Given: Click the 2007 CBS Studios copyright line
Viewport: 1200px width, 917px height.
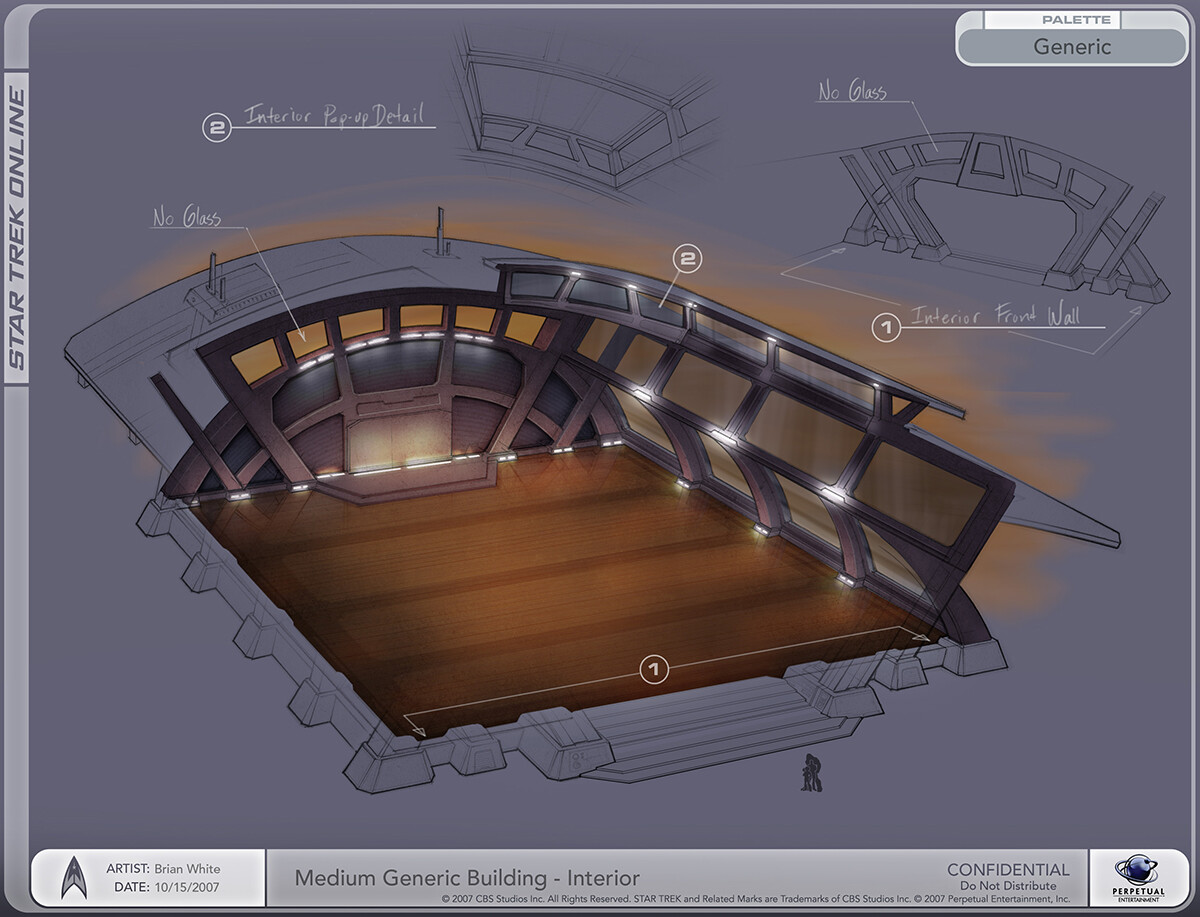Looking at the screenshot, I should click(757, 899).
